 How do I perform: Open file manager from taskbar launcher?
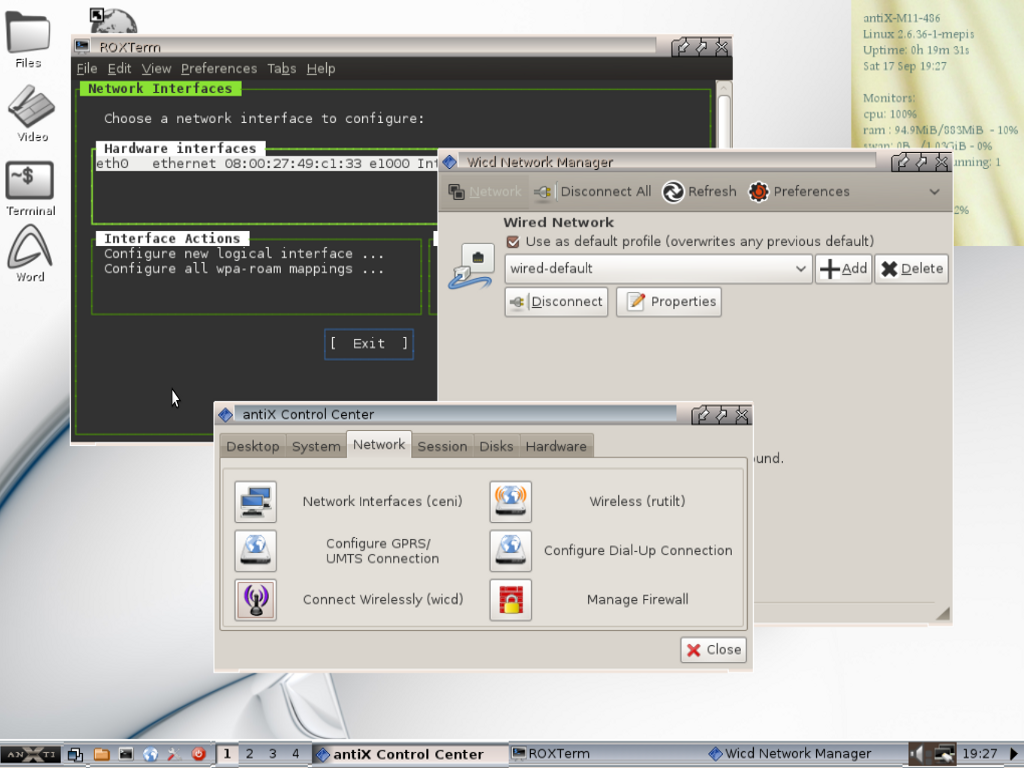coord(101,754)
